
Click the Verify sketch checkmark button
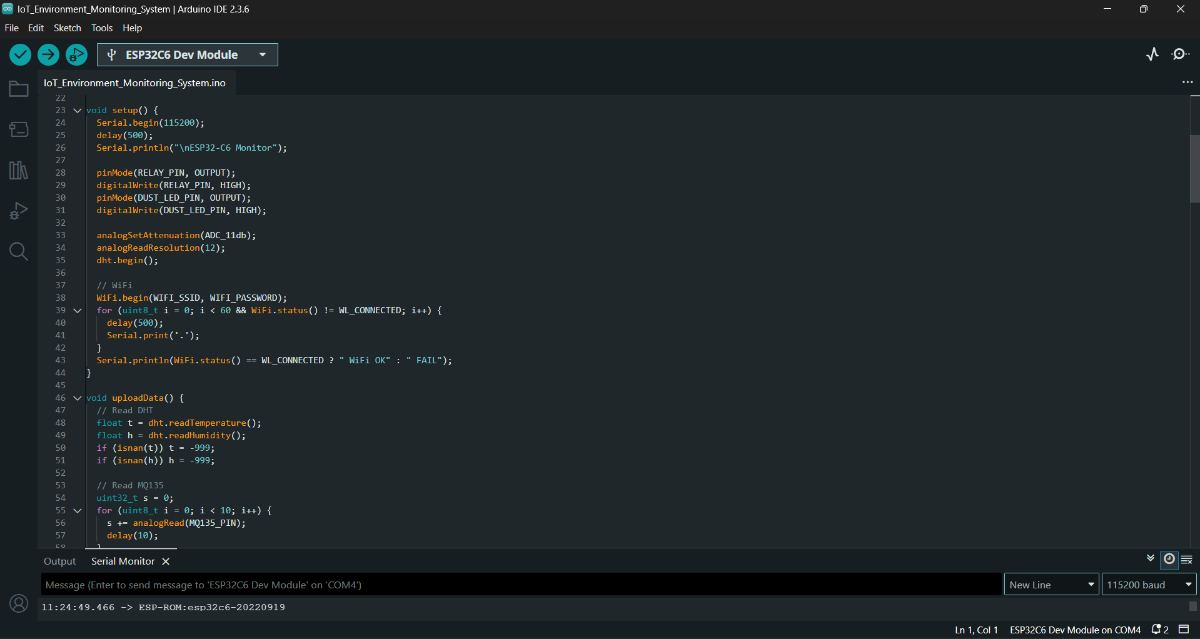20,55
